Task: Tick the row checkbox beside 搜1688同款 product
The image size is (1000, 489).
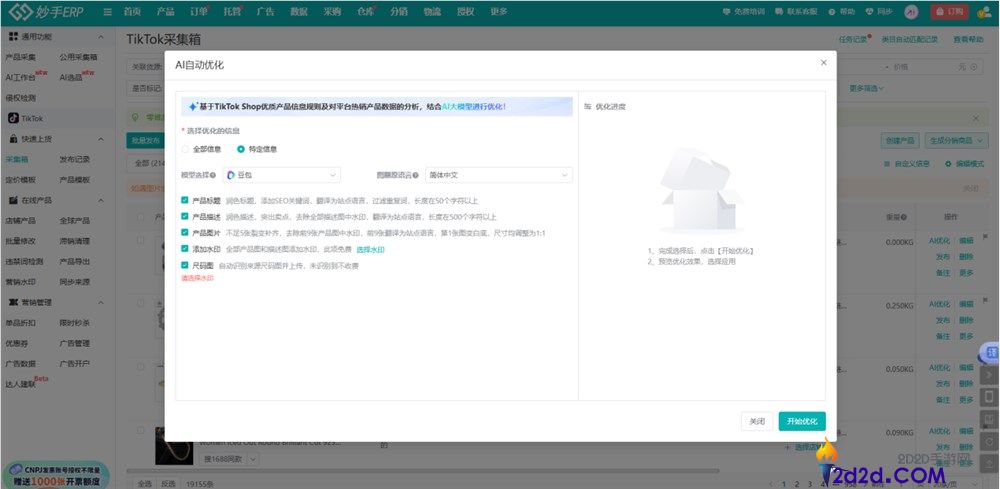Action: coord(141,430)
